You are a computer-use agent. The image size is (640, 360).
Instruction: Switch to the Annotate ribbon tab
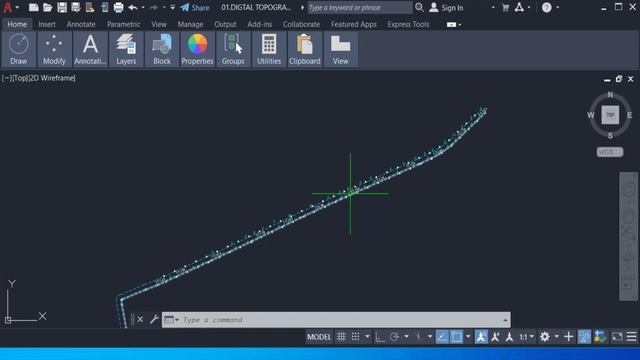coord(81,24)
